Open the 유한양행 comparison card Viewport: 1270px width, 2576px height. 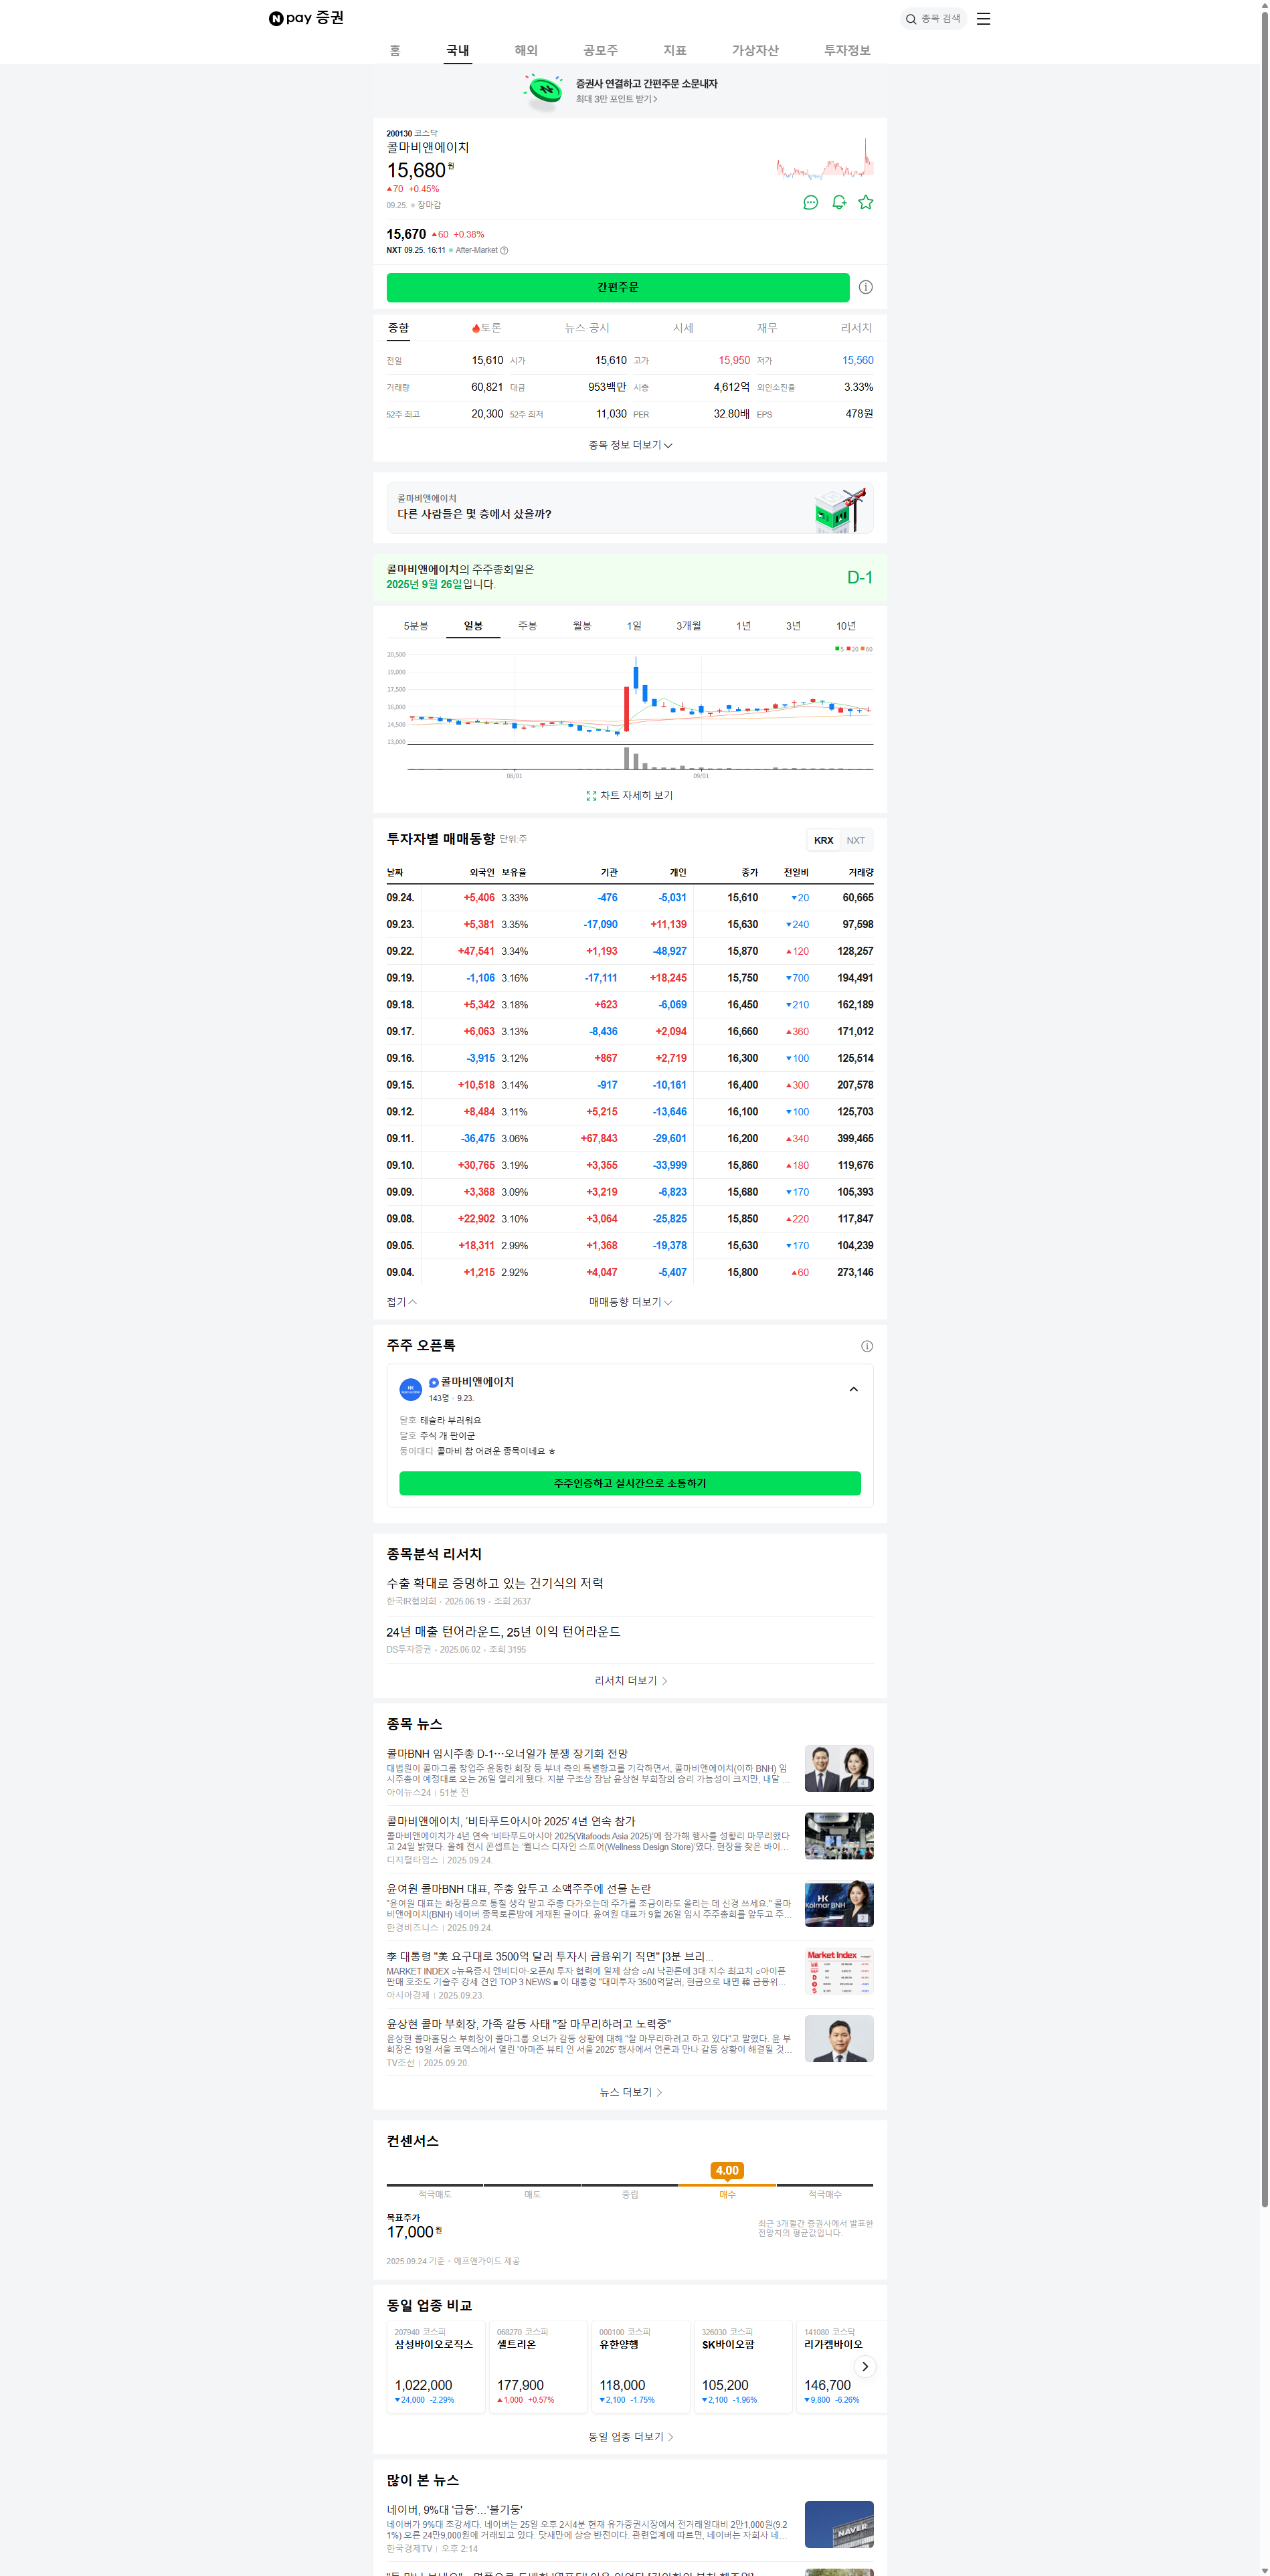tap(642, 2366)
